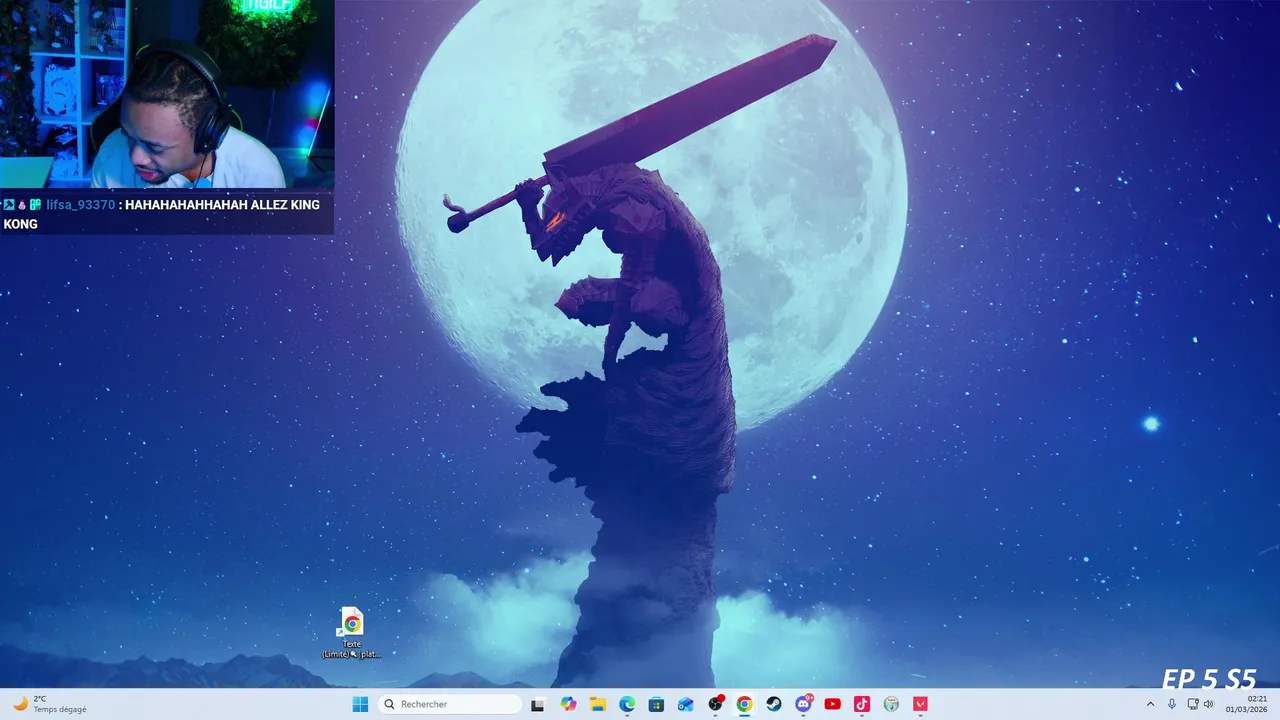Open Microsoft Store from the taskbar
The width and height of the screenshot is (1280, 720).
656,704
